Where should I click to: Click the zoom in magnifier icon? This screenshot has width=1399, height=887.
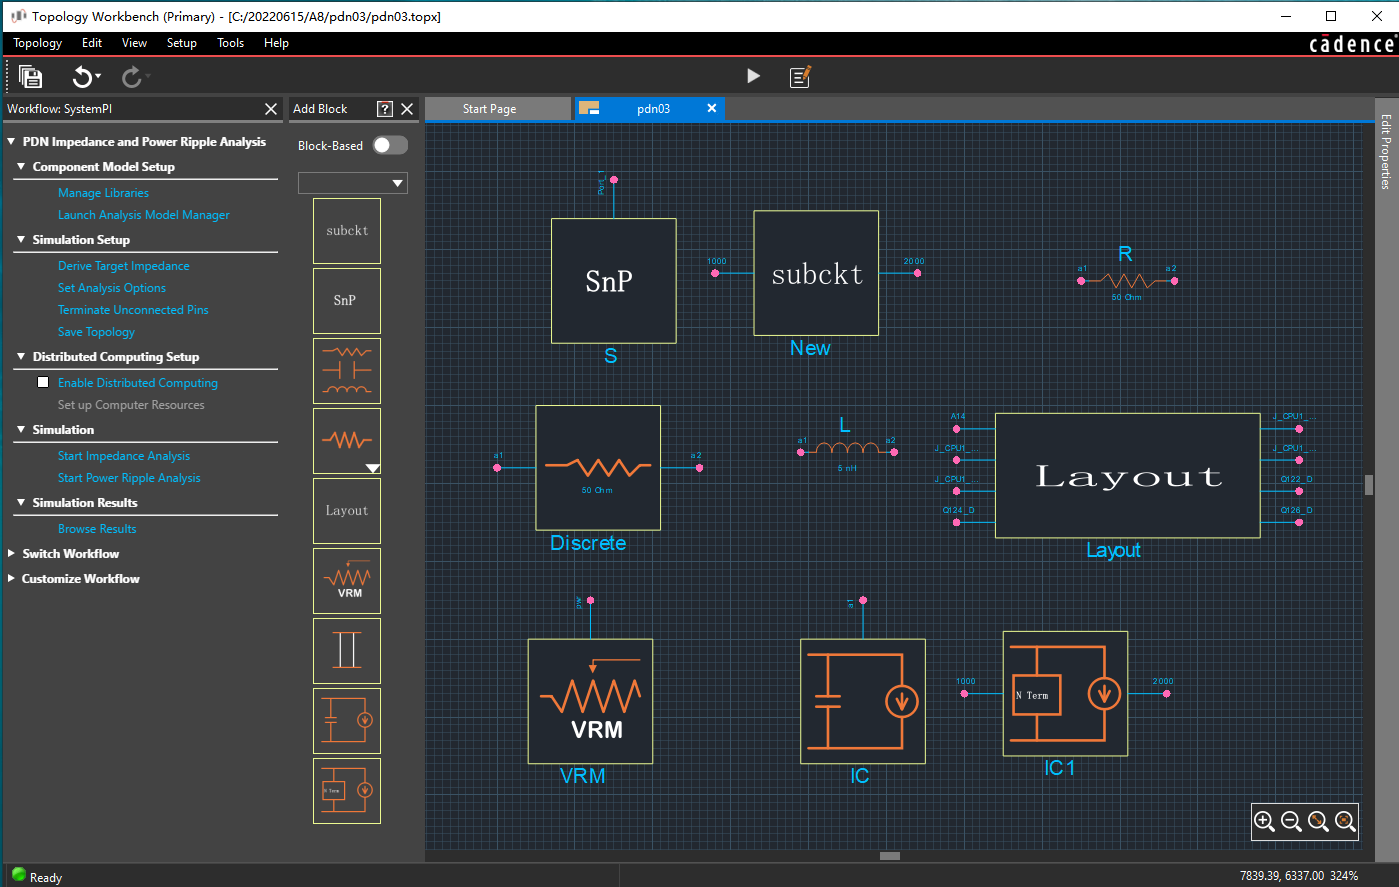click(x=1265, y=821)
